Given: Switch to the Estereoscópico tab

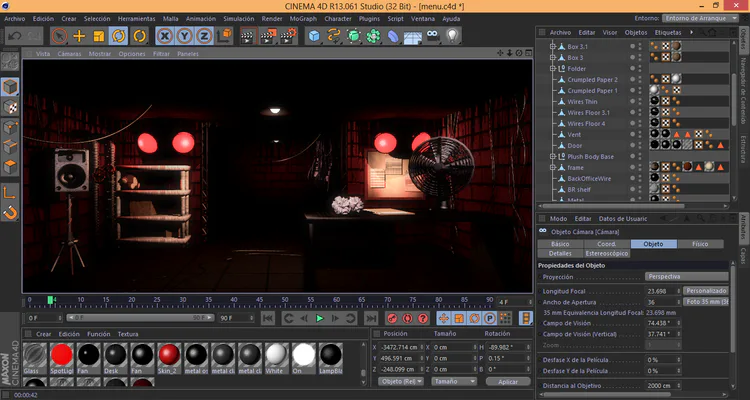Looking at the screenshot, I should tap(608, 254).
